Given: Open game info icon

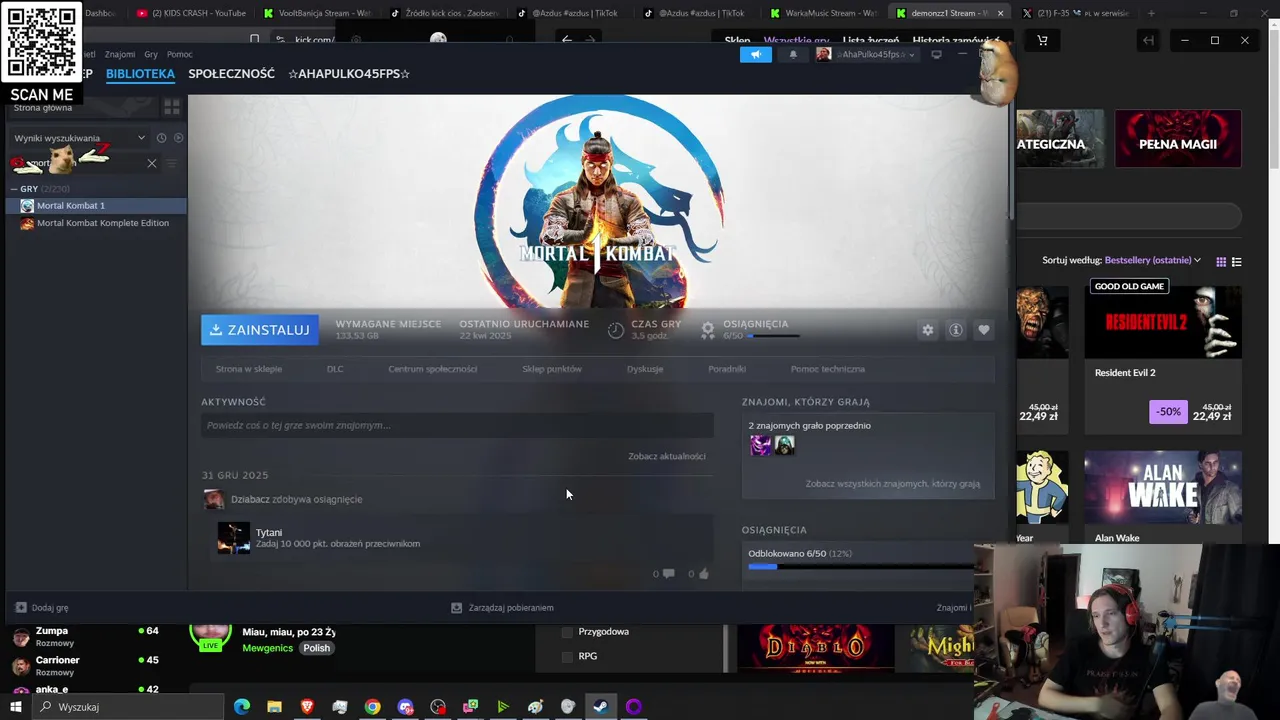Looking at the screenshot, I should [x=956, y=330].
